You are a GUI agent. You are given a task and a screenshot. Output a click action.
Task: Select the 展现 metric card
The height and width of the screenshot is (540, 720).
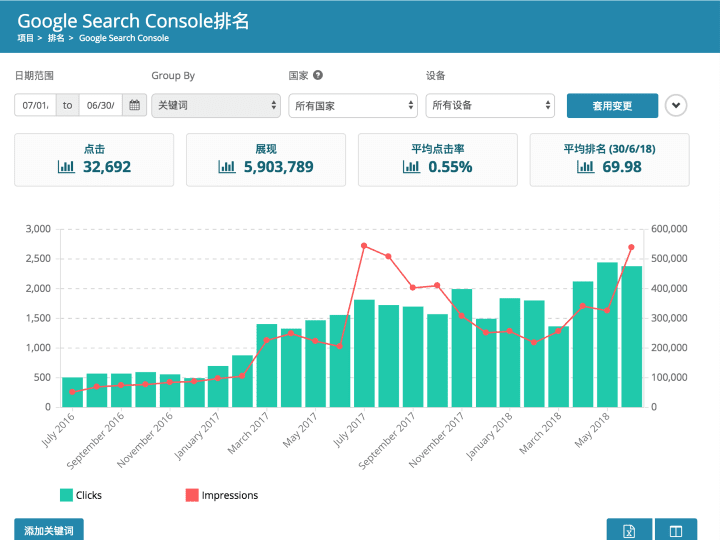tap(266, 160)
